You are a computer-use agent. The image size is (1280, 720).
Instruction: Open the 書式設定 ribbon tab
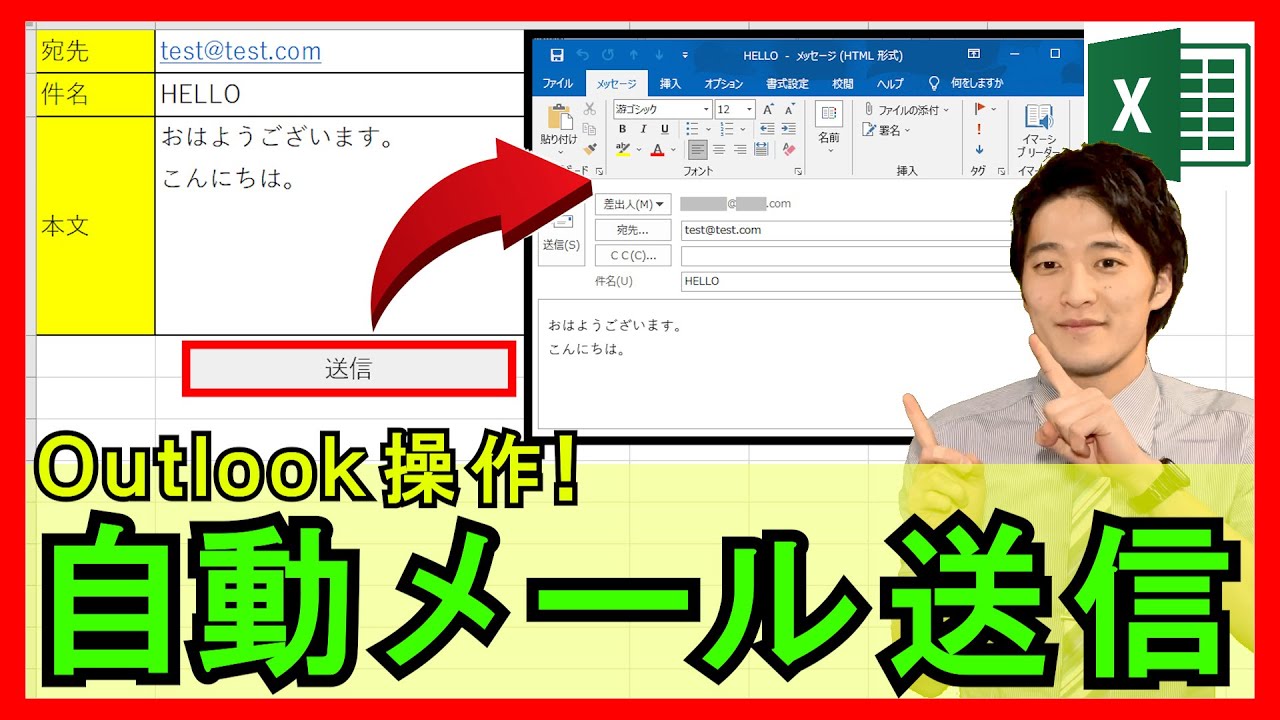(787, 84)
